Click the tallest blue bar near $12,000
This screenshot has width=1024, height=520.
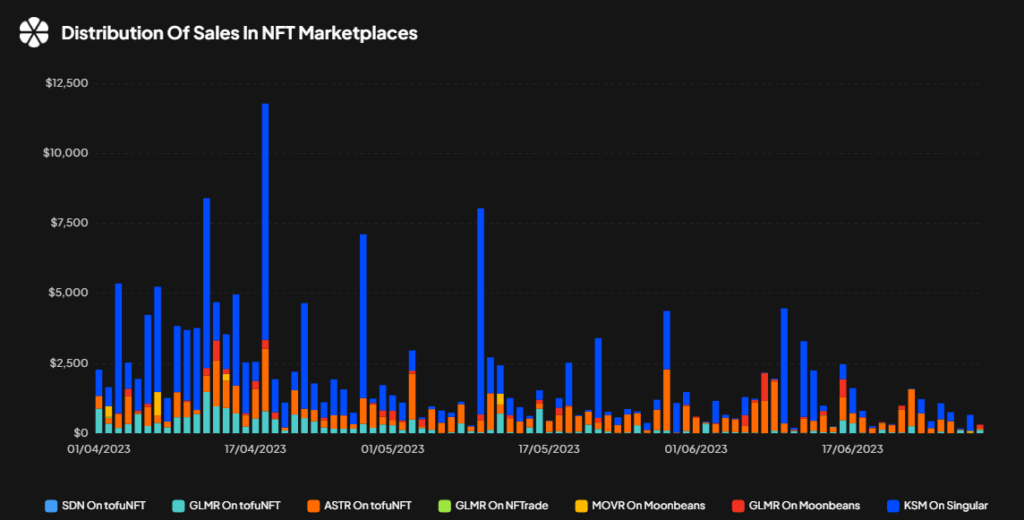tap(265, 222)
